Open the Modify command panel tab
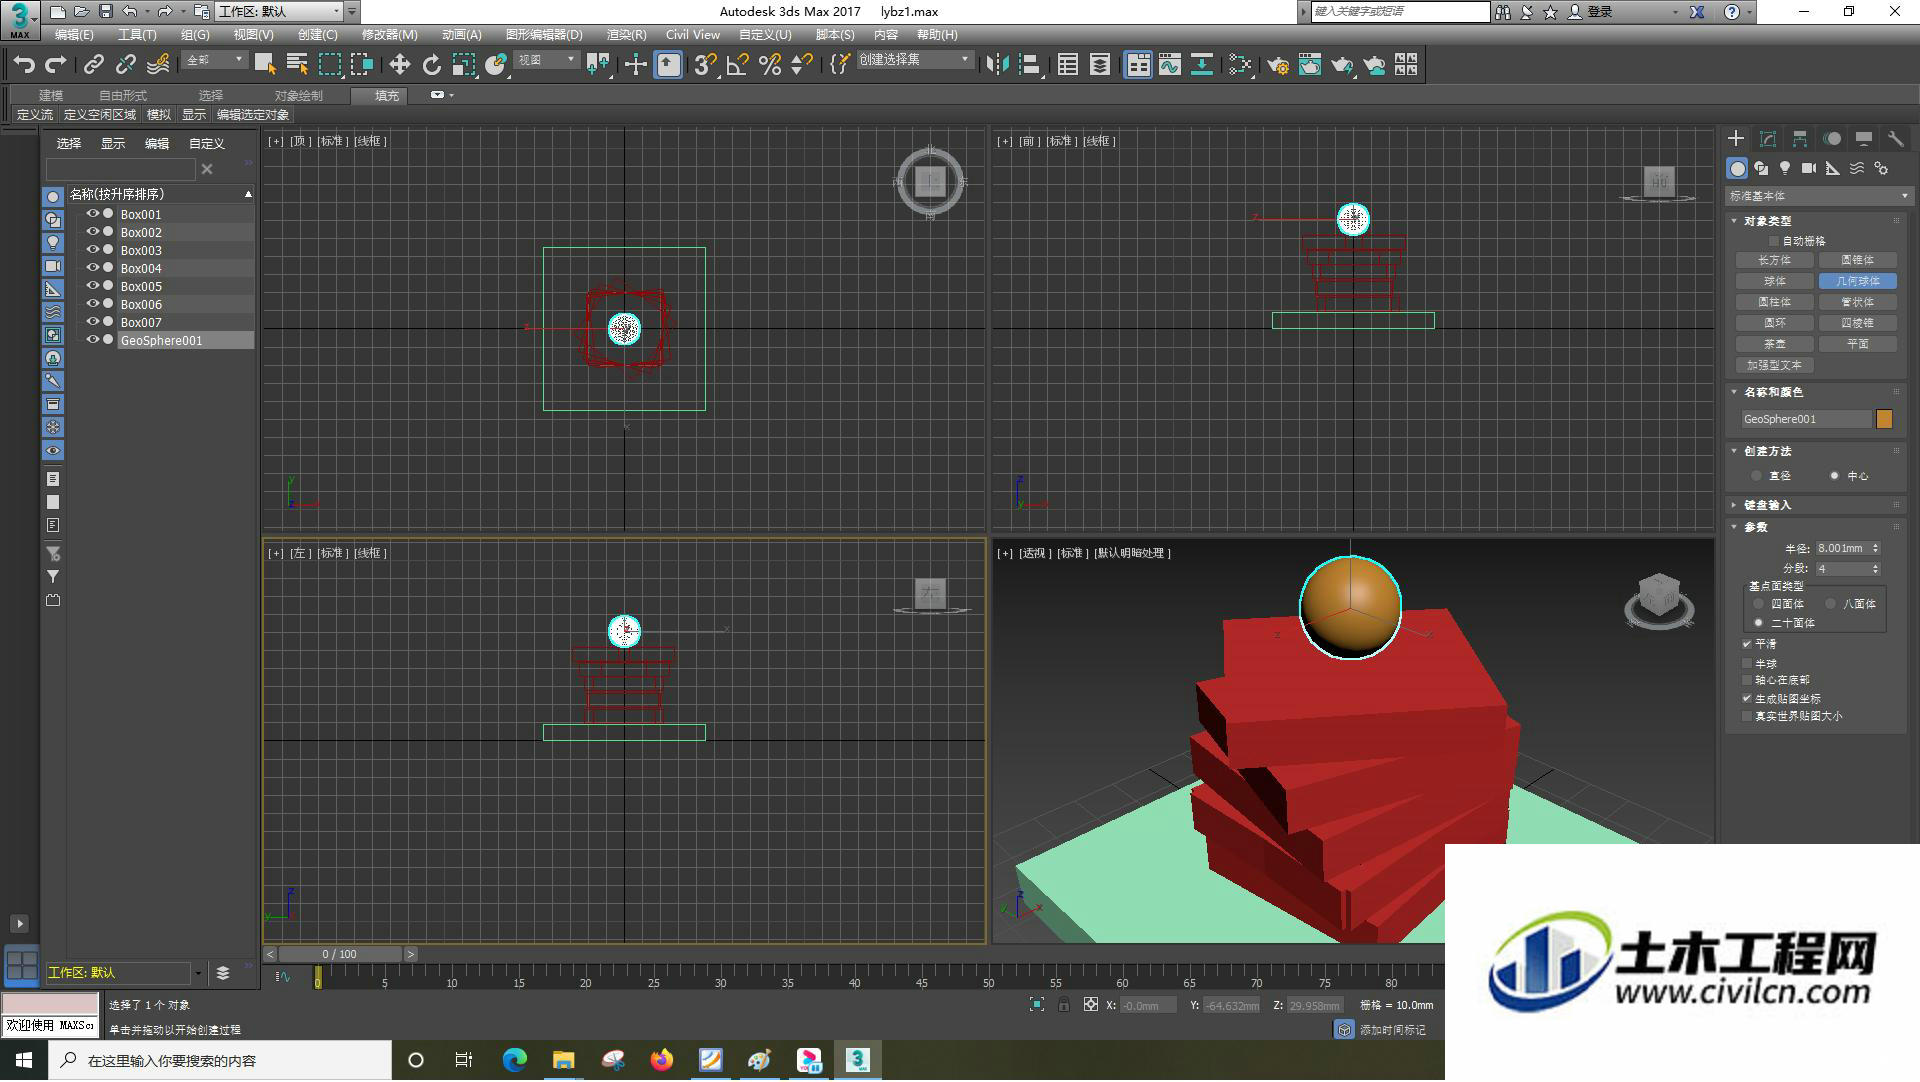 (1768, 139)
